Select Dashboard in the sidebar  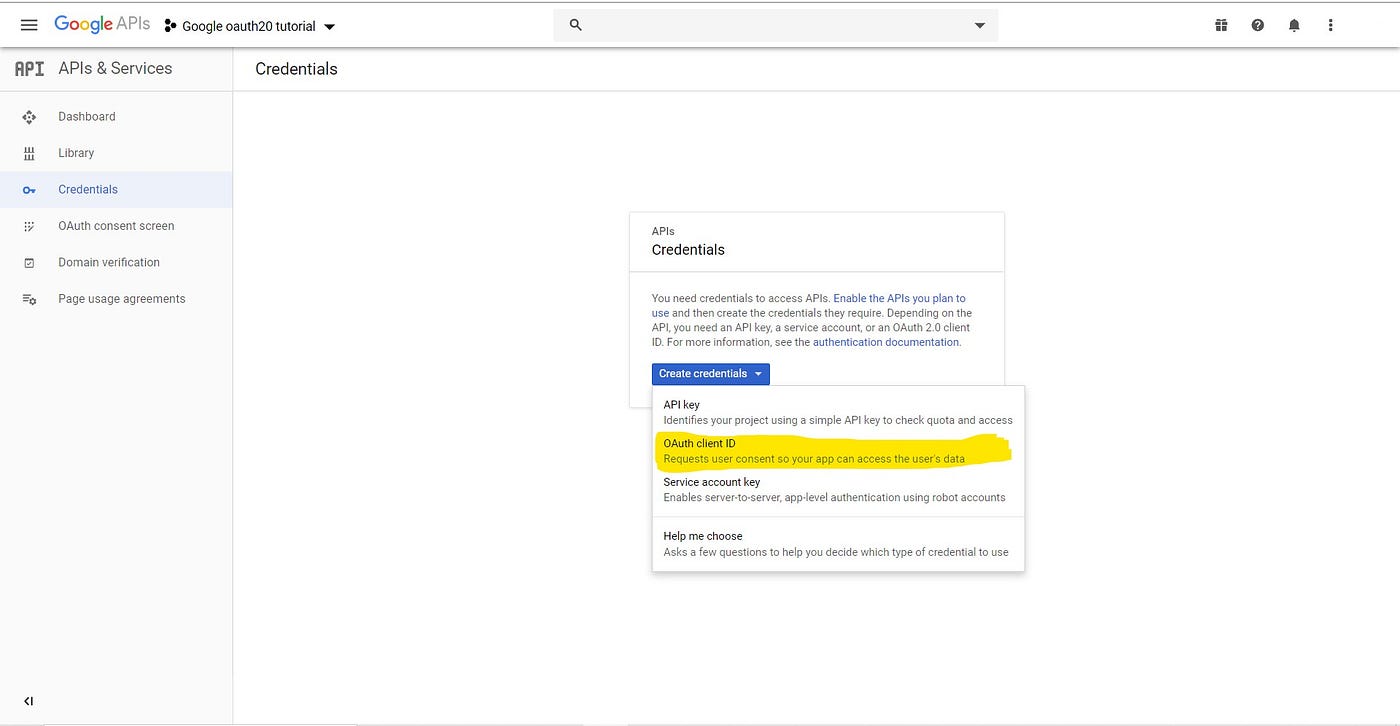[86, 116]
